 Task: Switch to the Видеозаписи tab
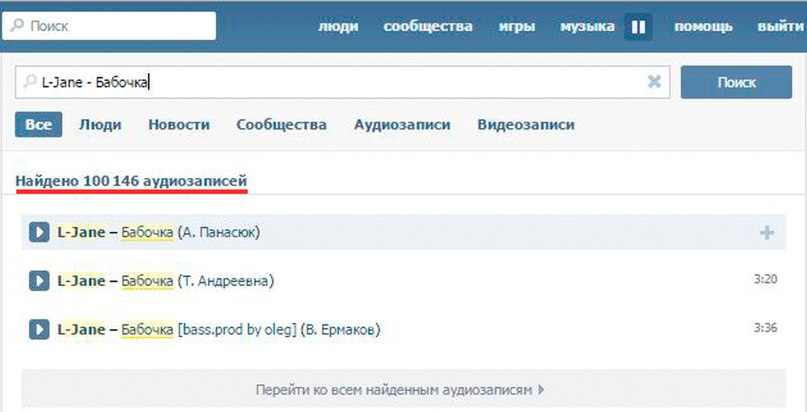pyautogui.click(x=526, y=125)
